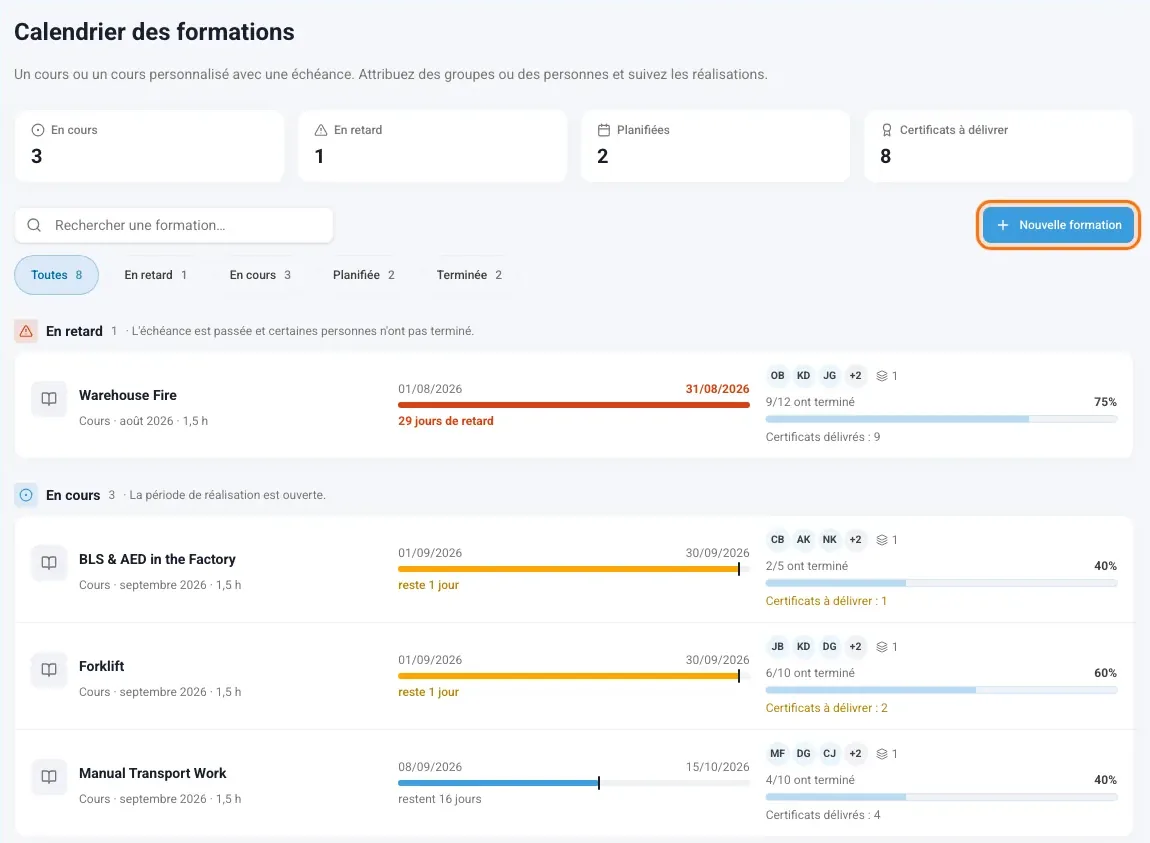
Task: Click "2/5 ont terminé" text
Action: (807, 566)
